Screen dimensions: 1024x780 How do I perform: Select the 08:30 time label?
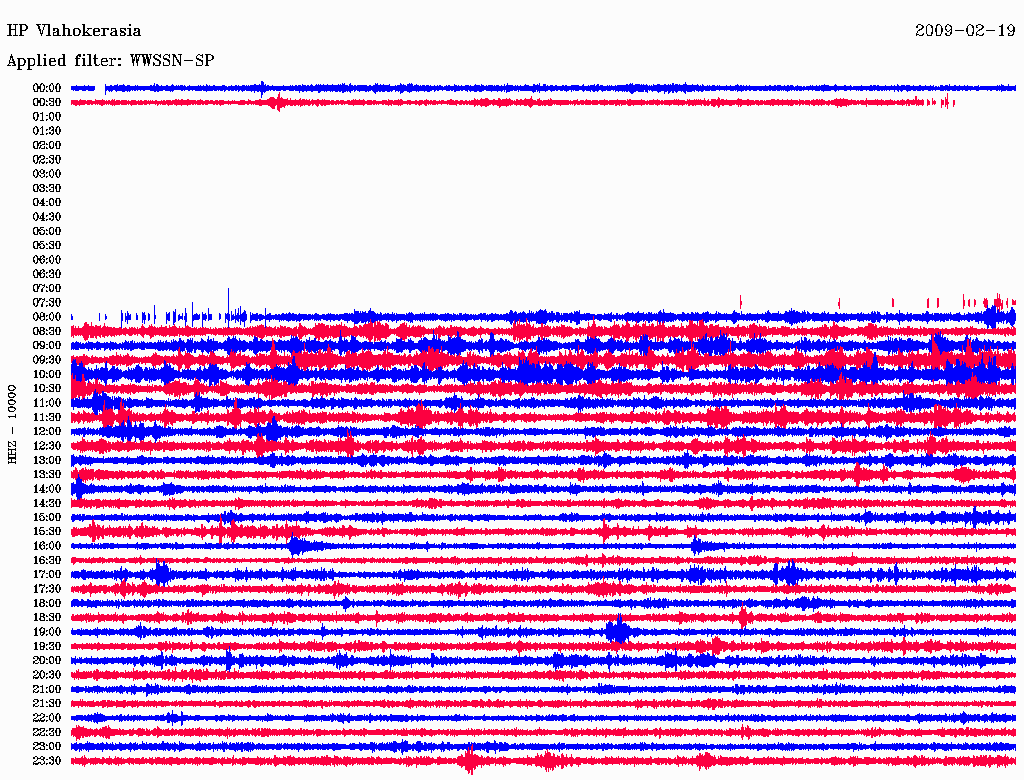pos(46,331)
